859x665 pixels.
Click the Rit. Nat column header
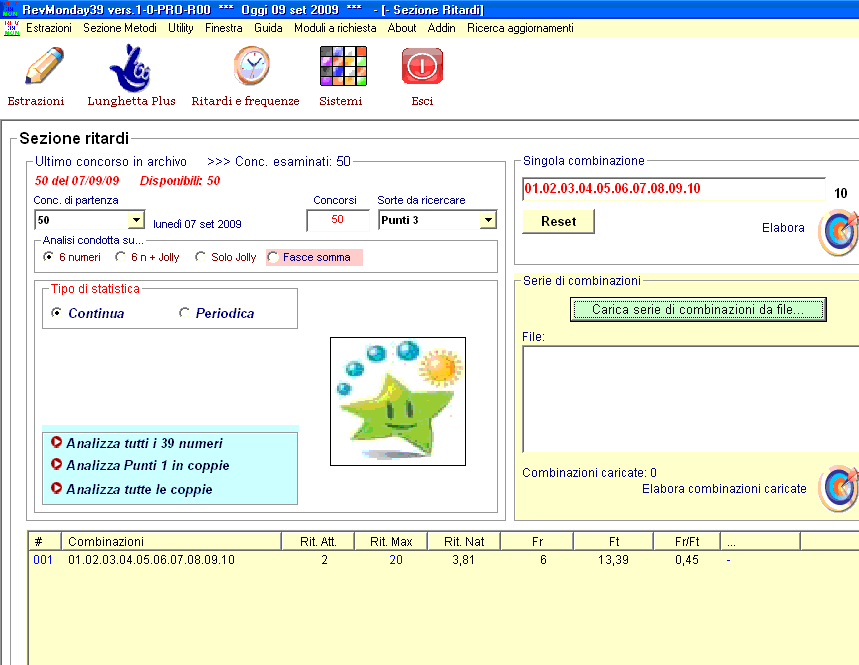[x=464, y=542]
